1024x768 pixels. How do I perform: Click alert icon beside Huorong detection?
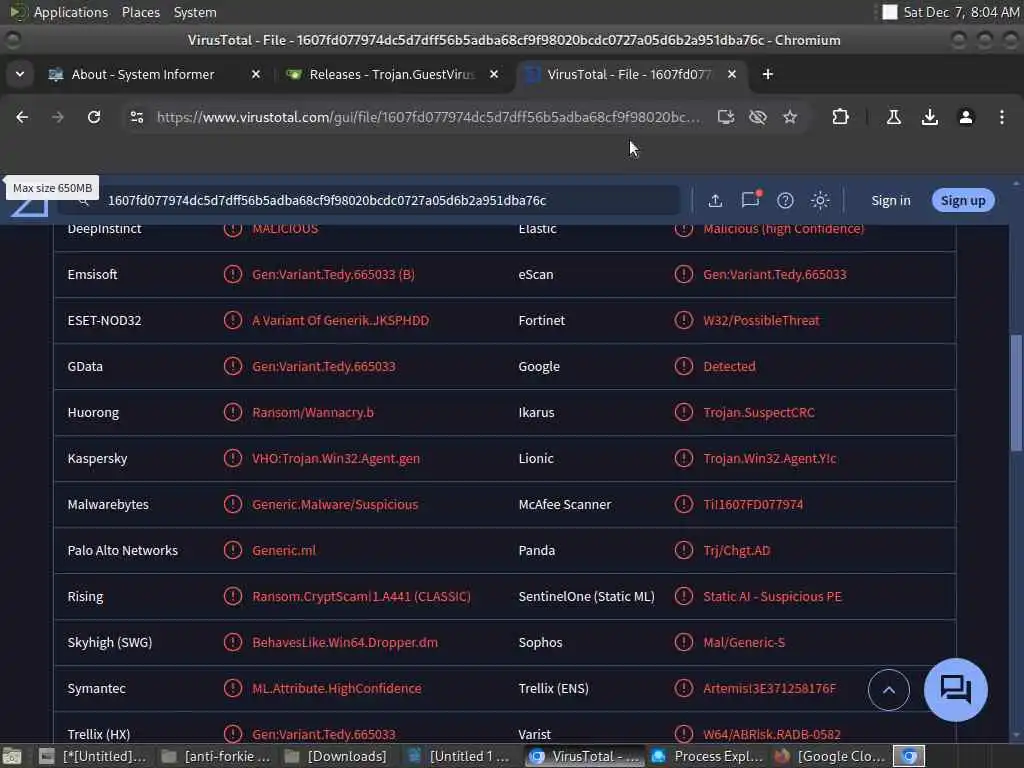click(232, 412)
